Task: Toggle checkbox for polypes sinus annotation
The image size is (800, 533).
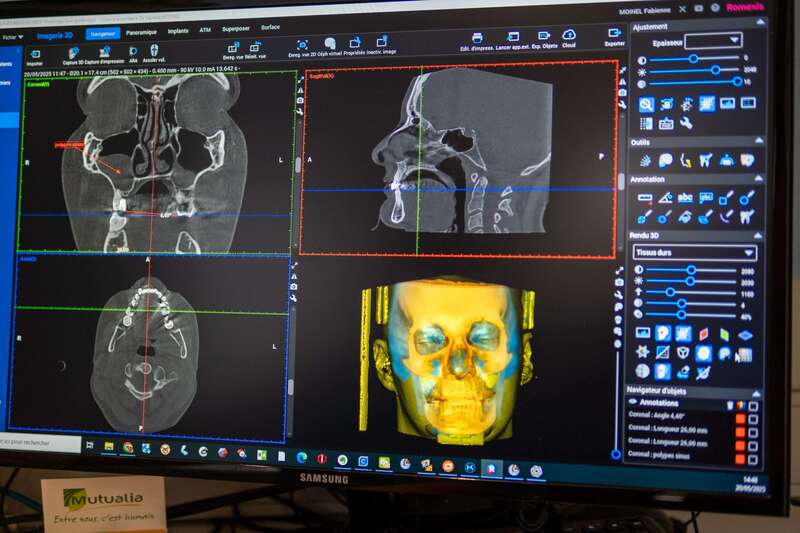Action: coord(753,459)
